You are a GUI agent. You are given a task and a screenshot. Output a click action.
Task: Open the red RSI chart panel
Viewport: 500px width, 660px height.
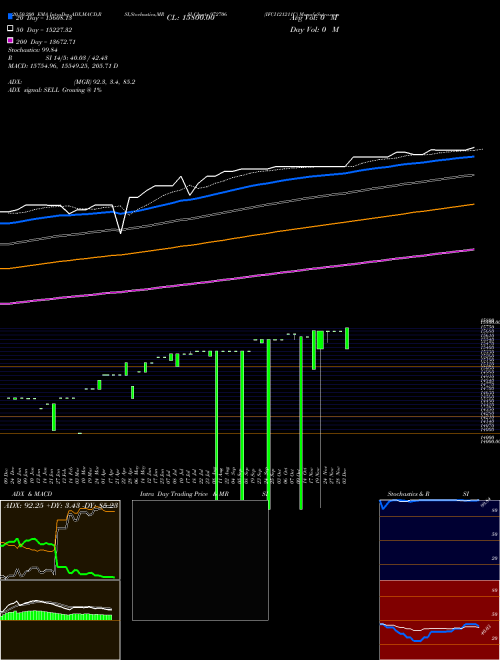pos(439,620)
